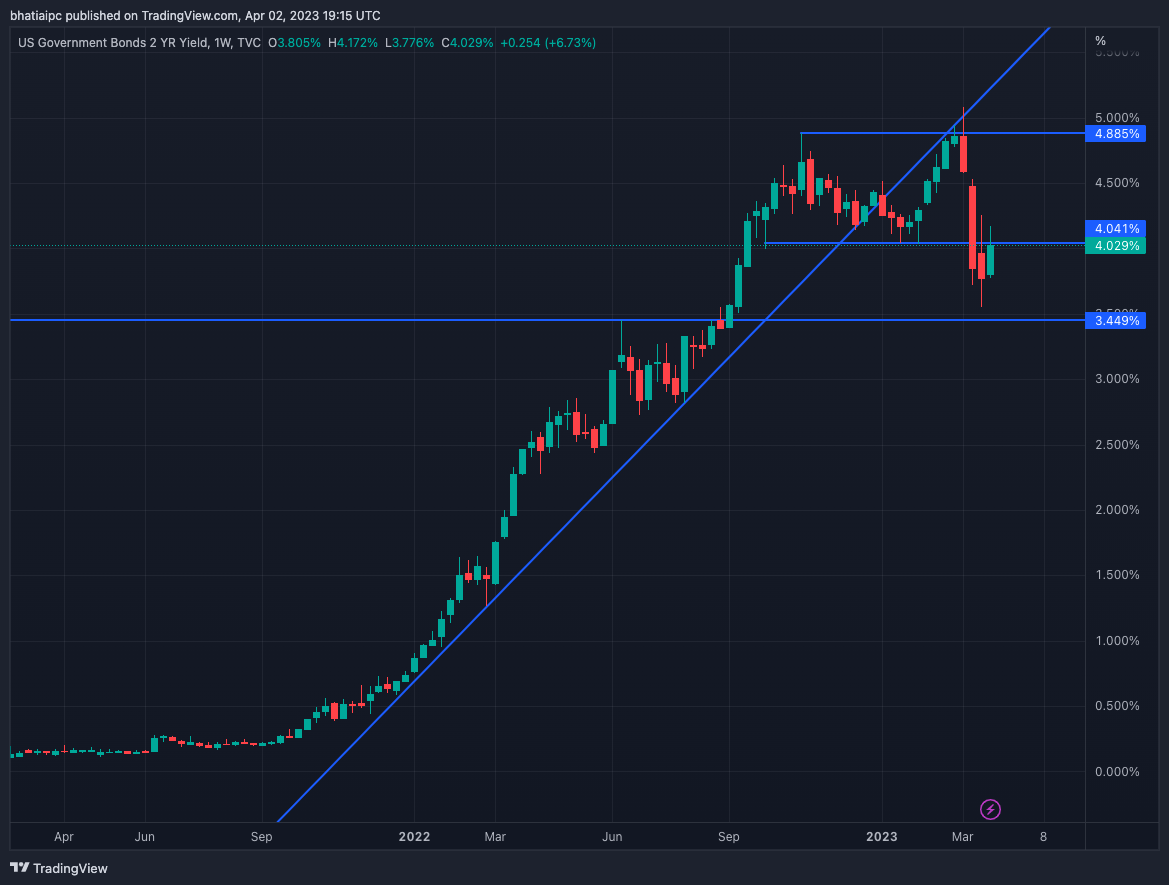Click the TVC exchange label
The height and width of the screenshot is (885, 1169).
point(247,43)
